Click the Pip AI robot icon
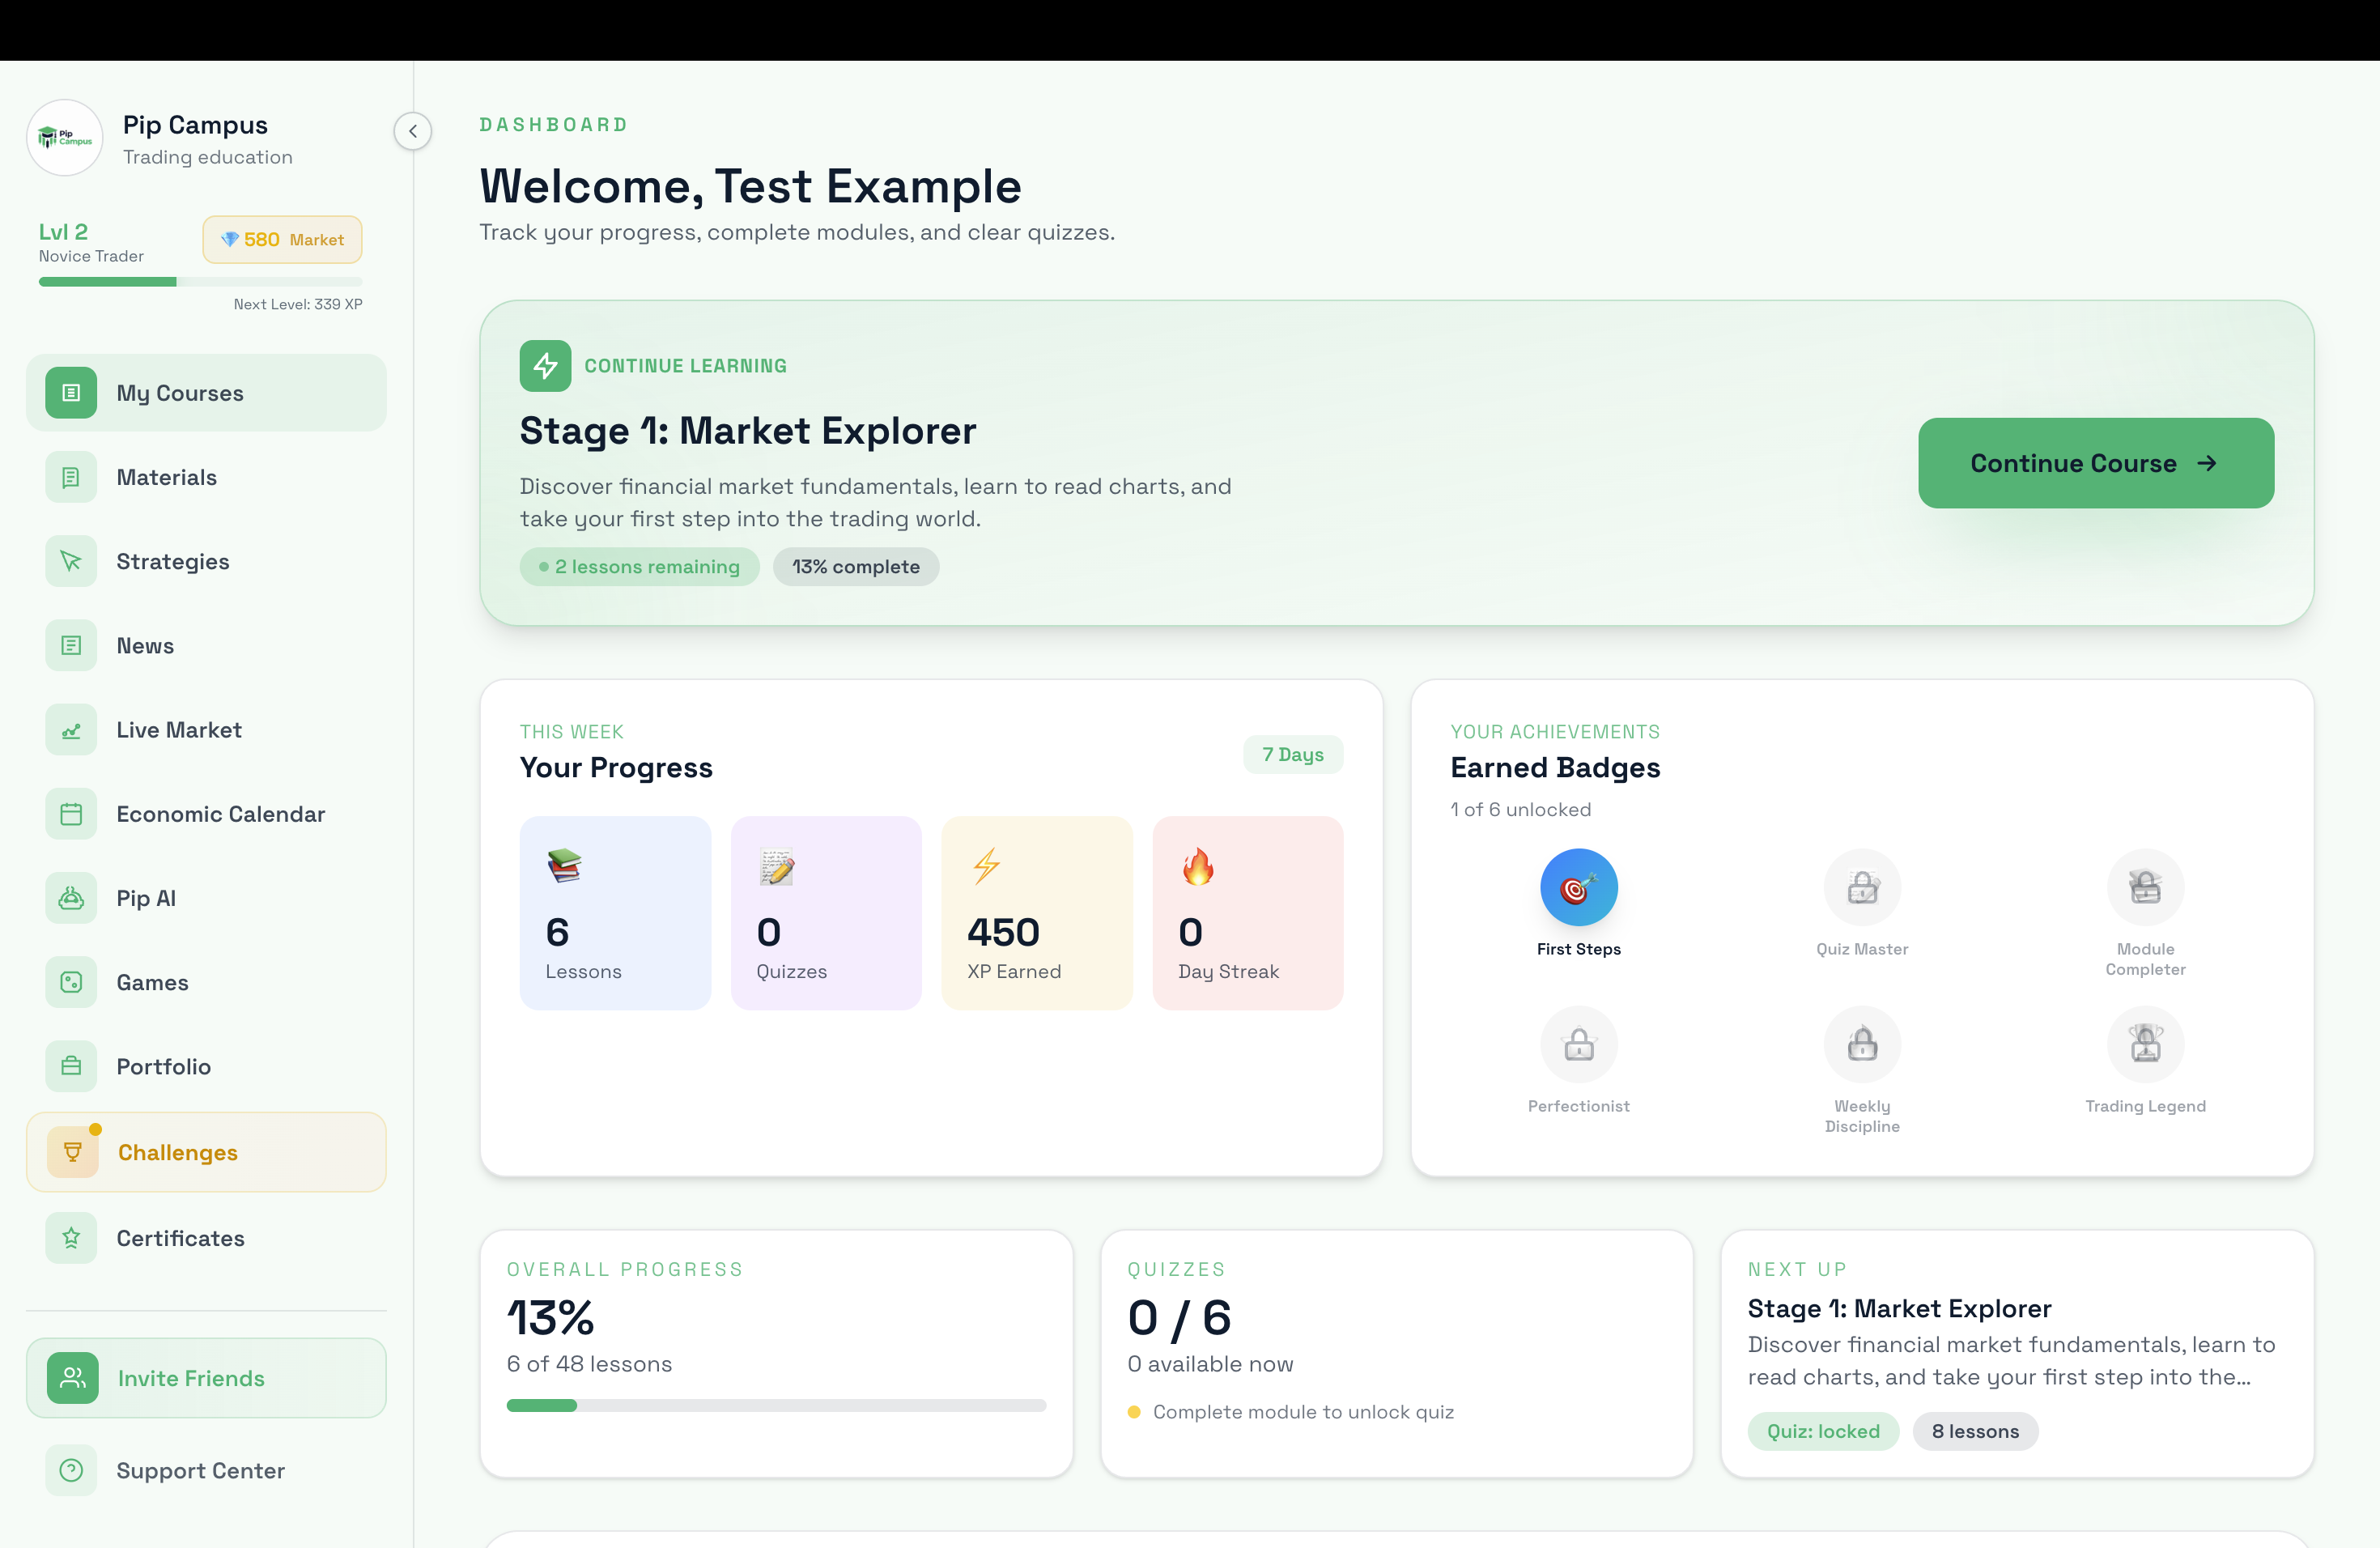The height and width of the screenshot is (1548, 2380). [71, 898]
